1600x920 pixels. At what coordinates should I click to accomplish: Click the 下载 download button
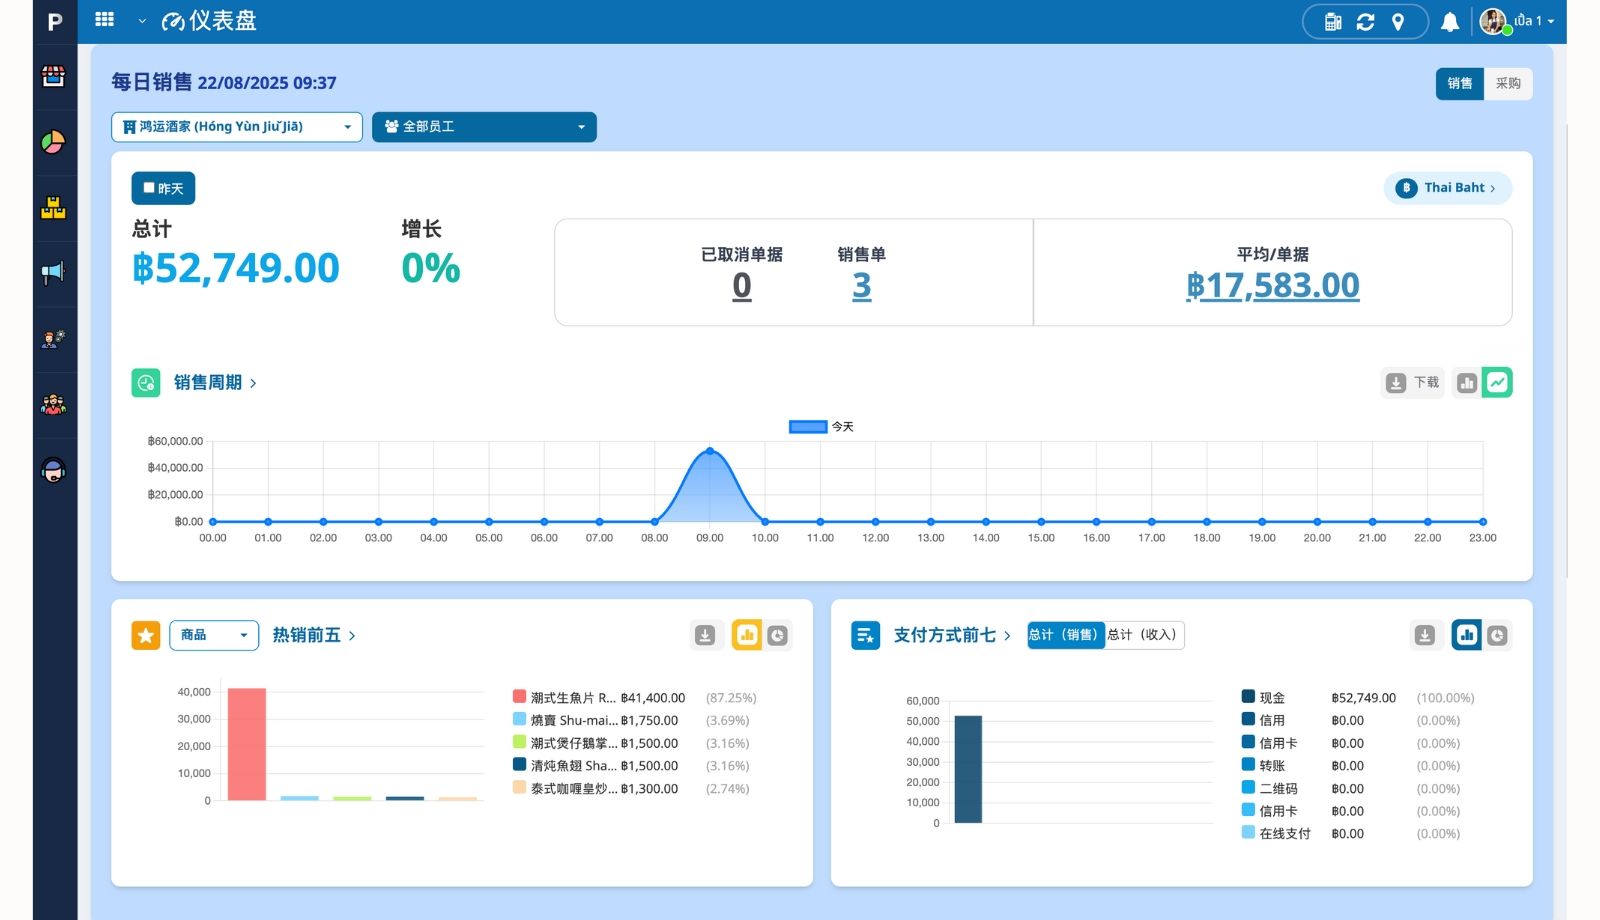coord(1412,383)
